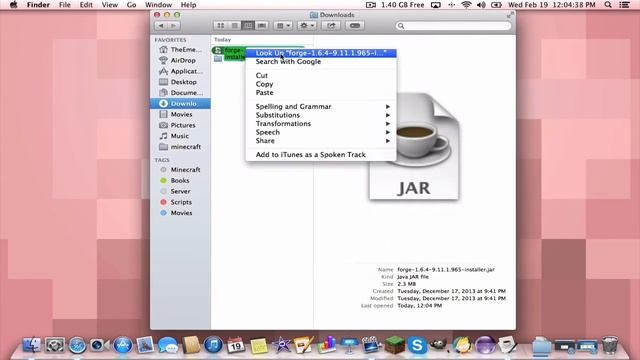
Task: Open minecraft folder in the sidebar
Action: (x=180, y=147)
